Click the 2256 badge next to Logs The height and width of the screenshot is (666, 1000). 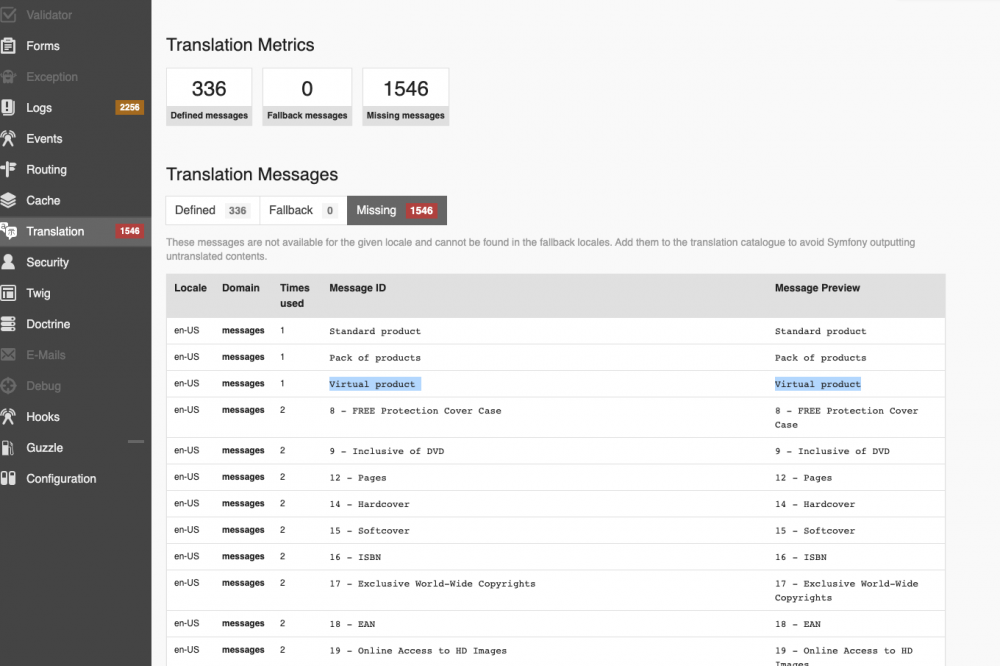(x=130, y=107)
